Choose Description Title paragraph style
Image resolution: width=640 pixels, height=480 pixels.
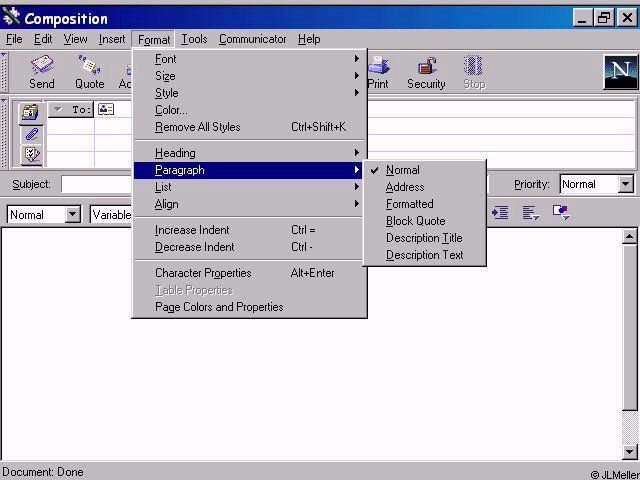tap(424, 238)
